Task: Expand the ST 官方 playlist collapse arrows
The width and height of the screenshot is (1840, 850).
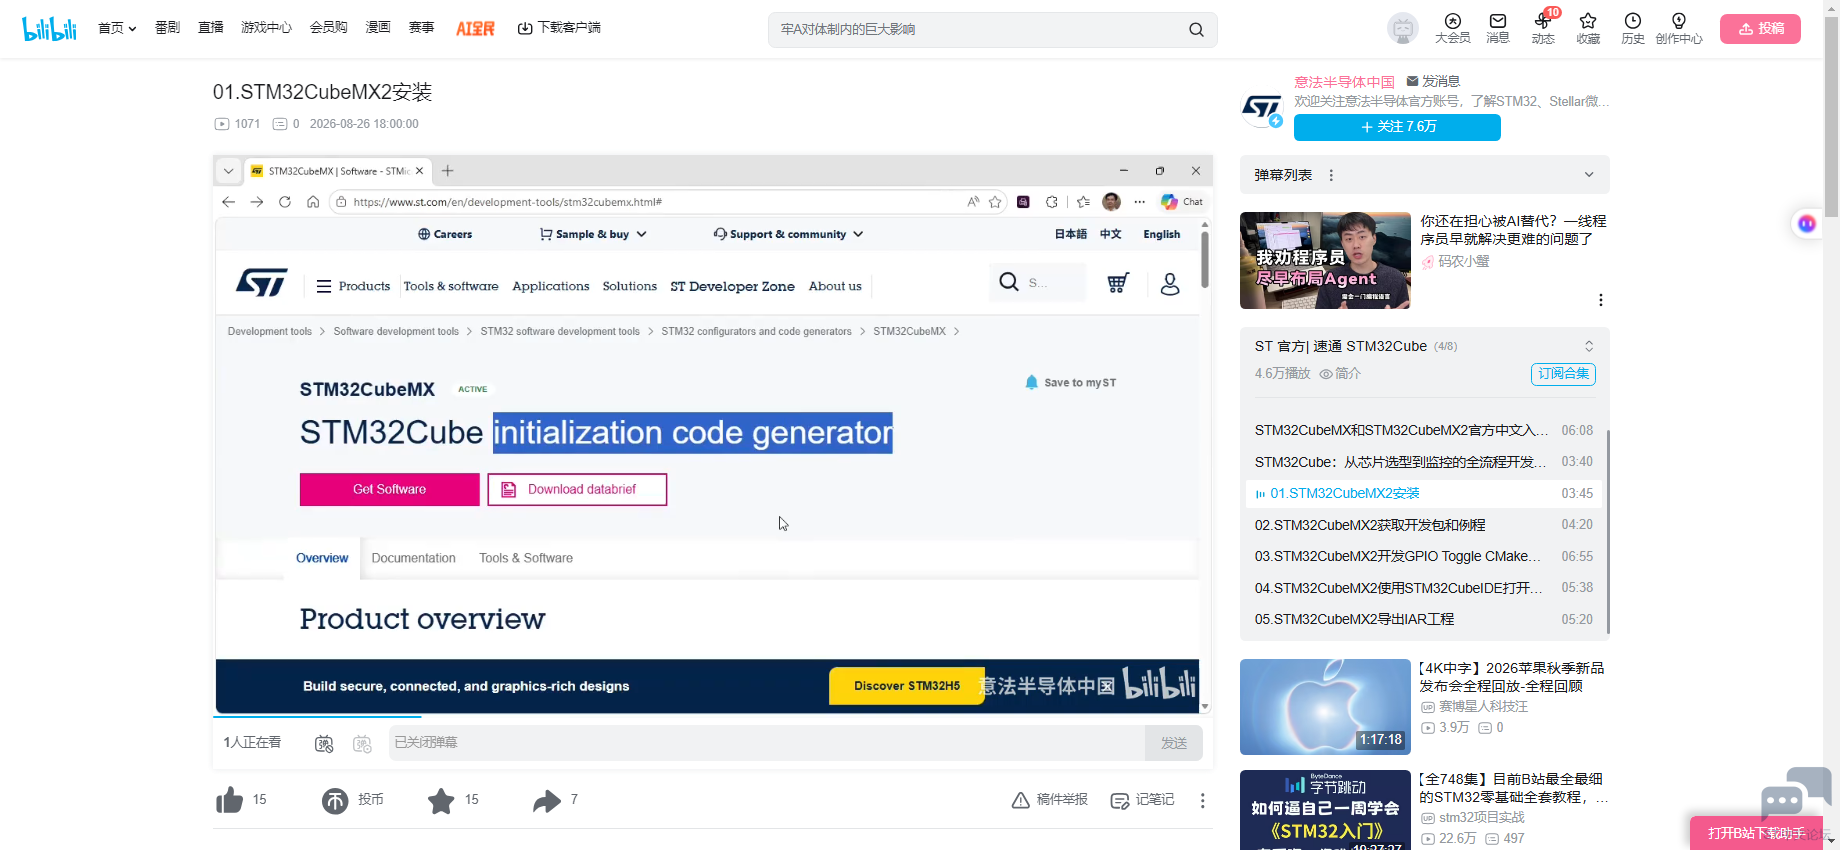Action: (1589, 346)
